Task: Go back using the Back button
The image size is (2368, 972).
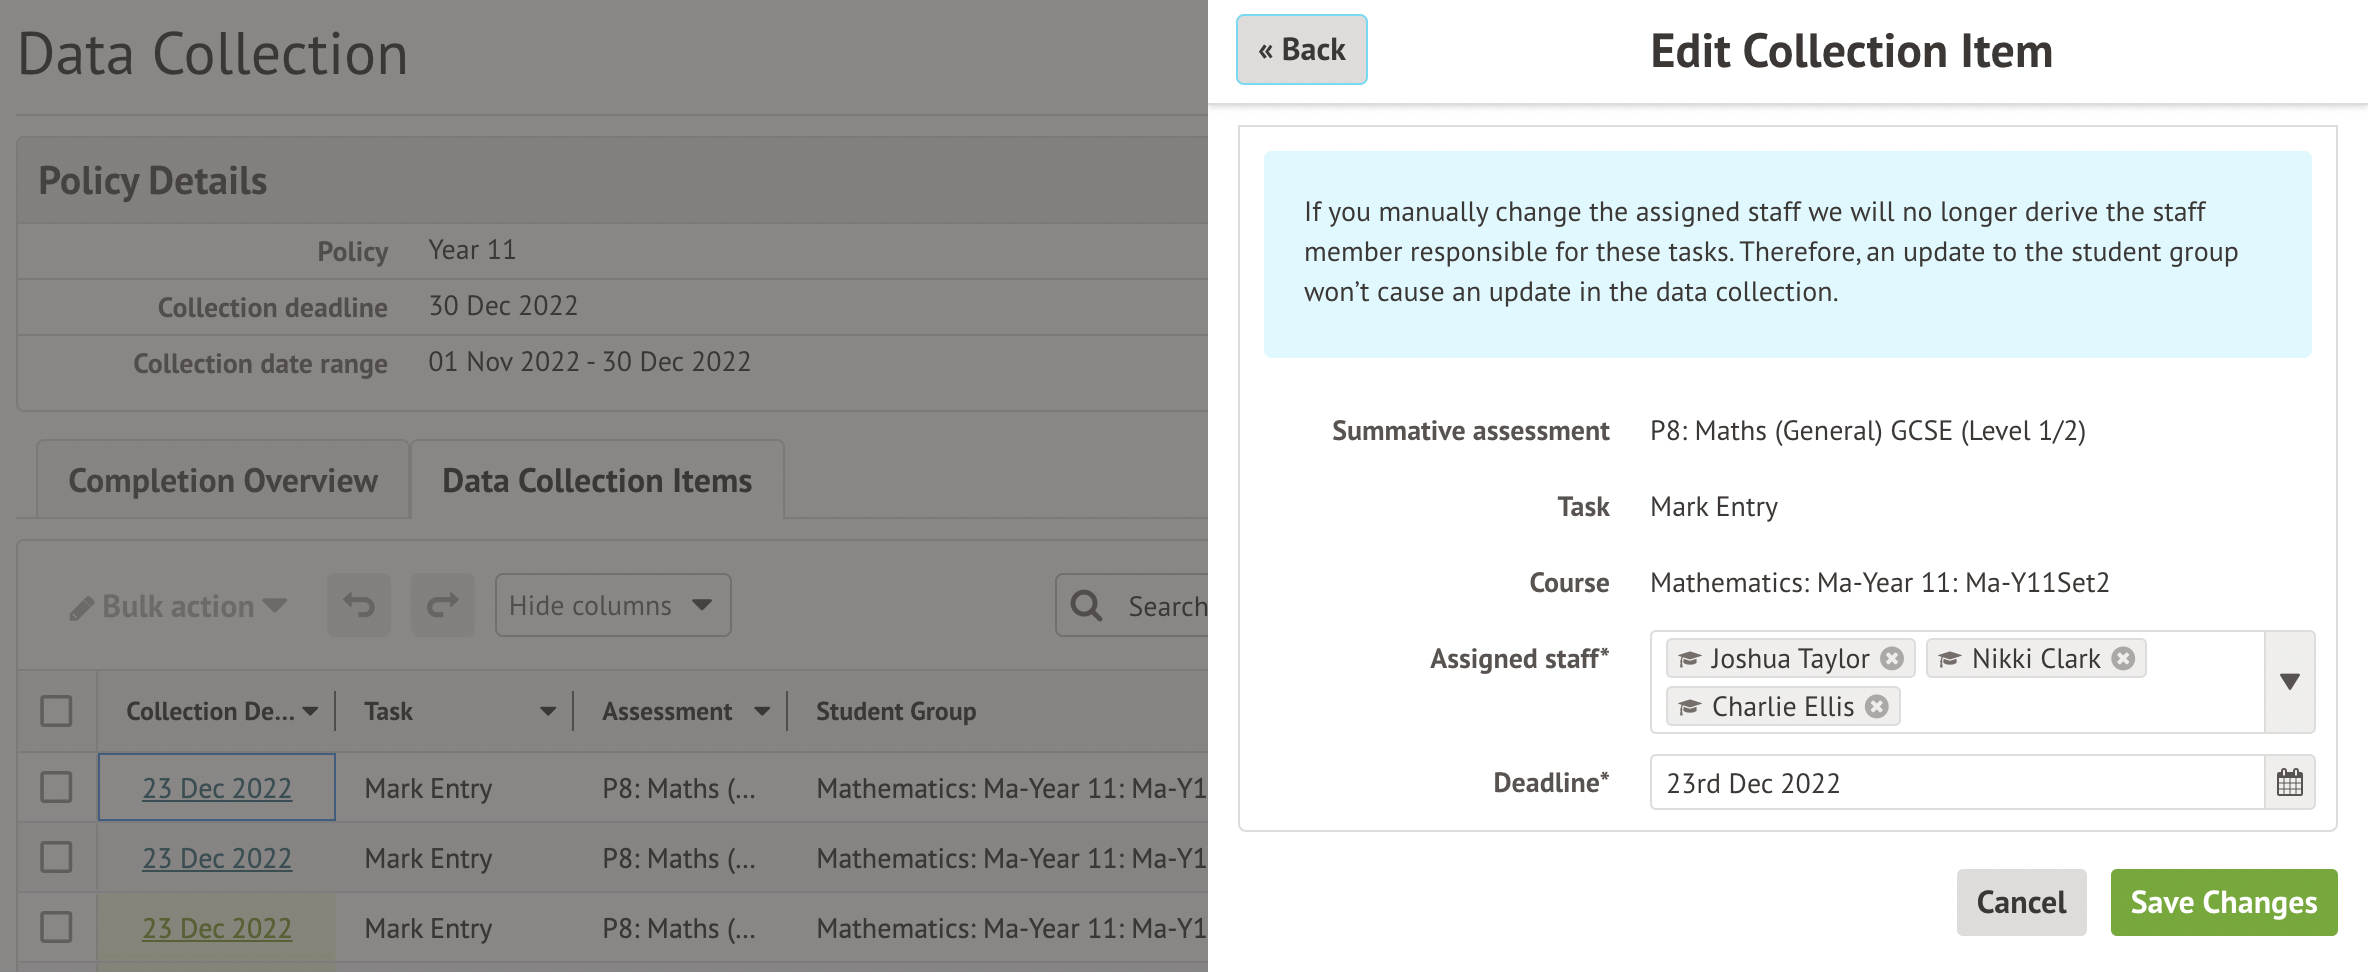Action: [x=1301, y=49]
